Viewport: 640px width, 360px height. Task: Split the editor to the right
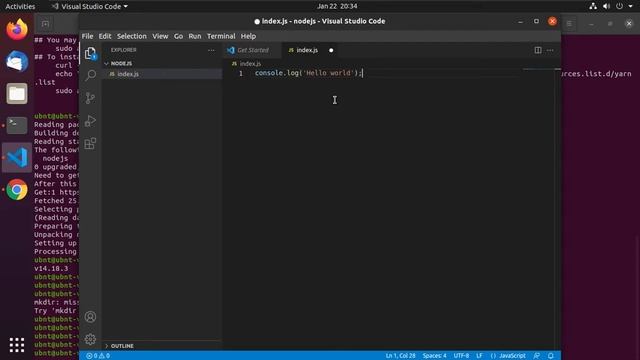pyautogui.click(x=538, y=50)
